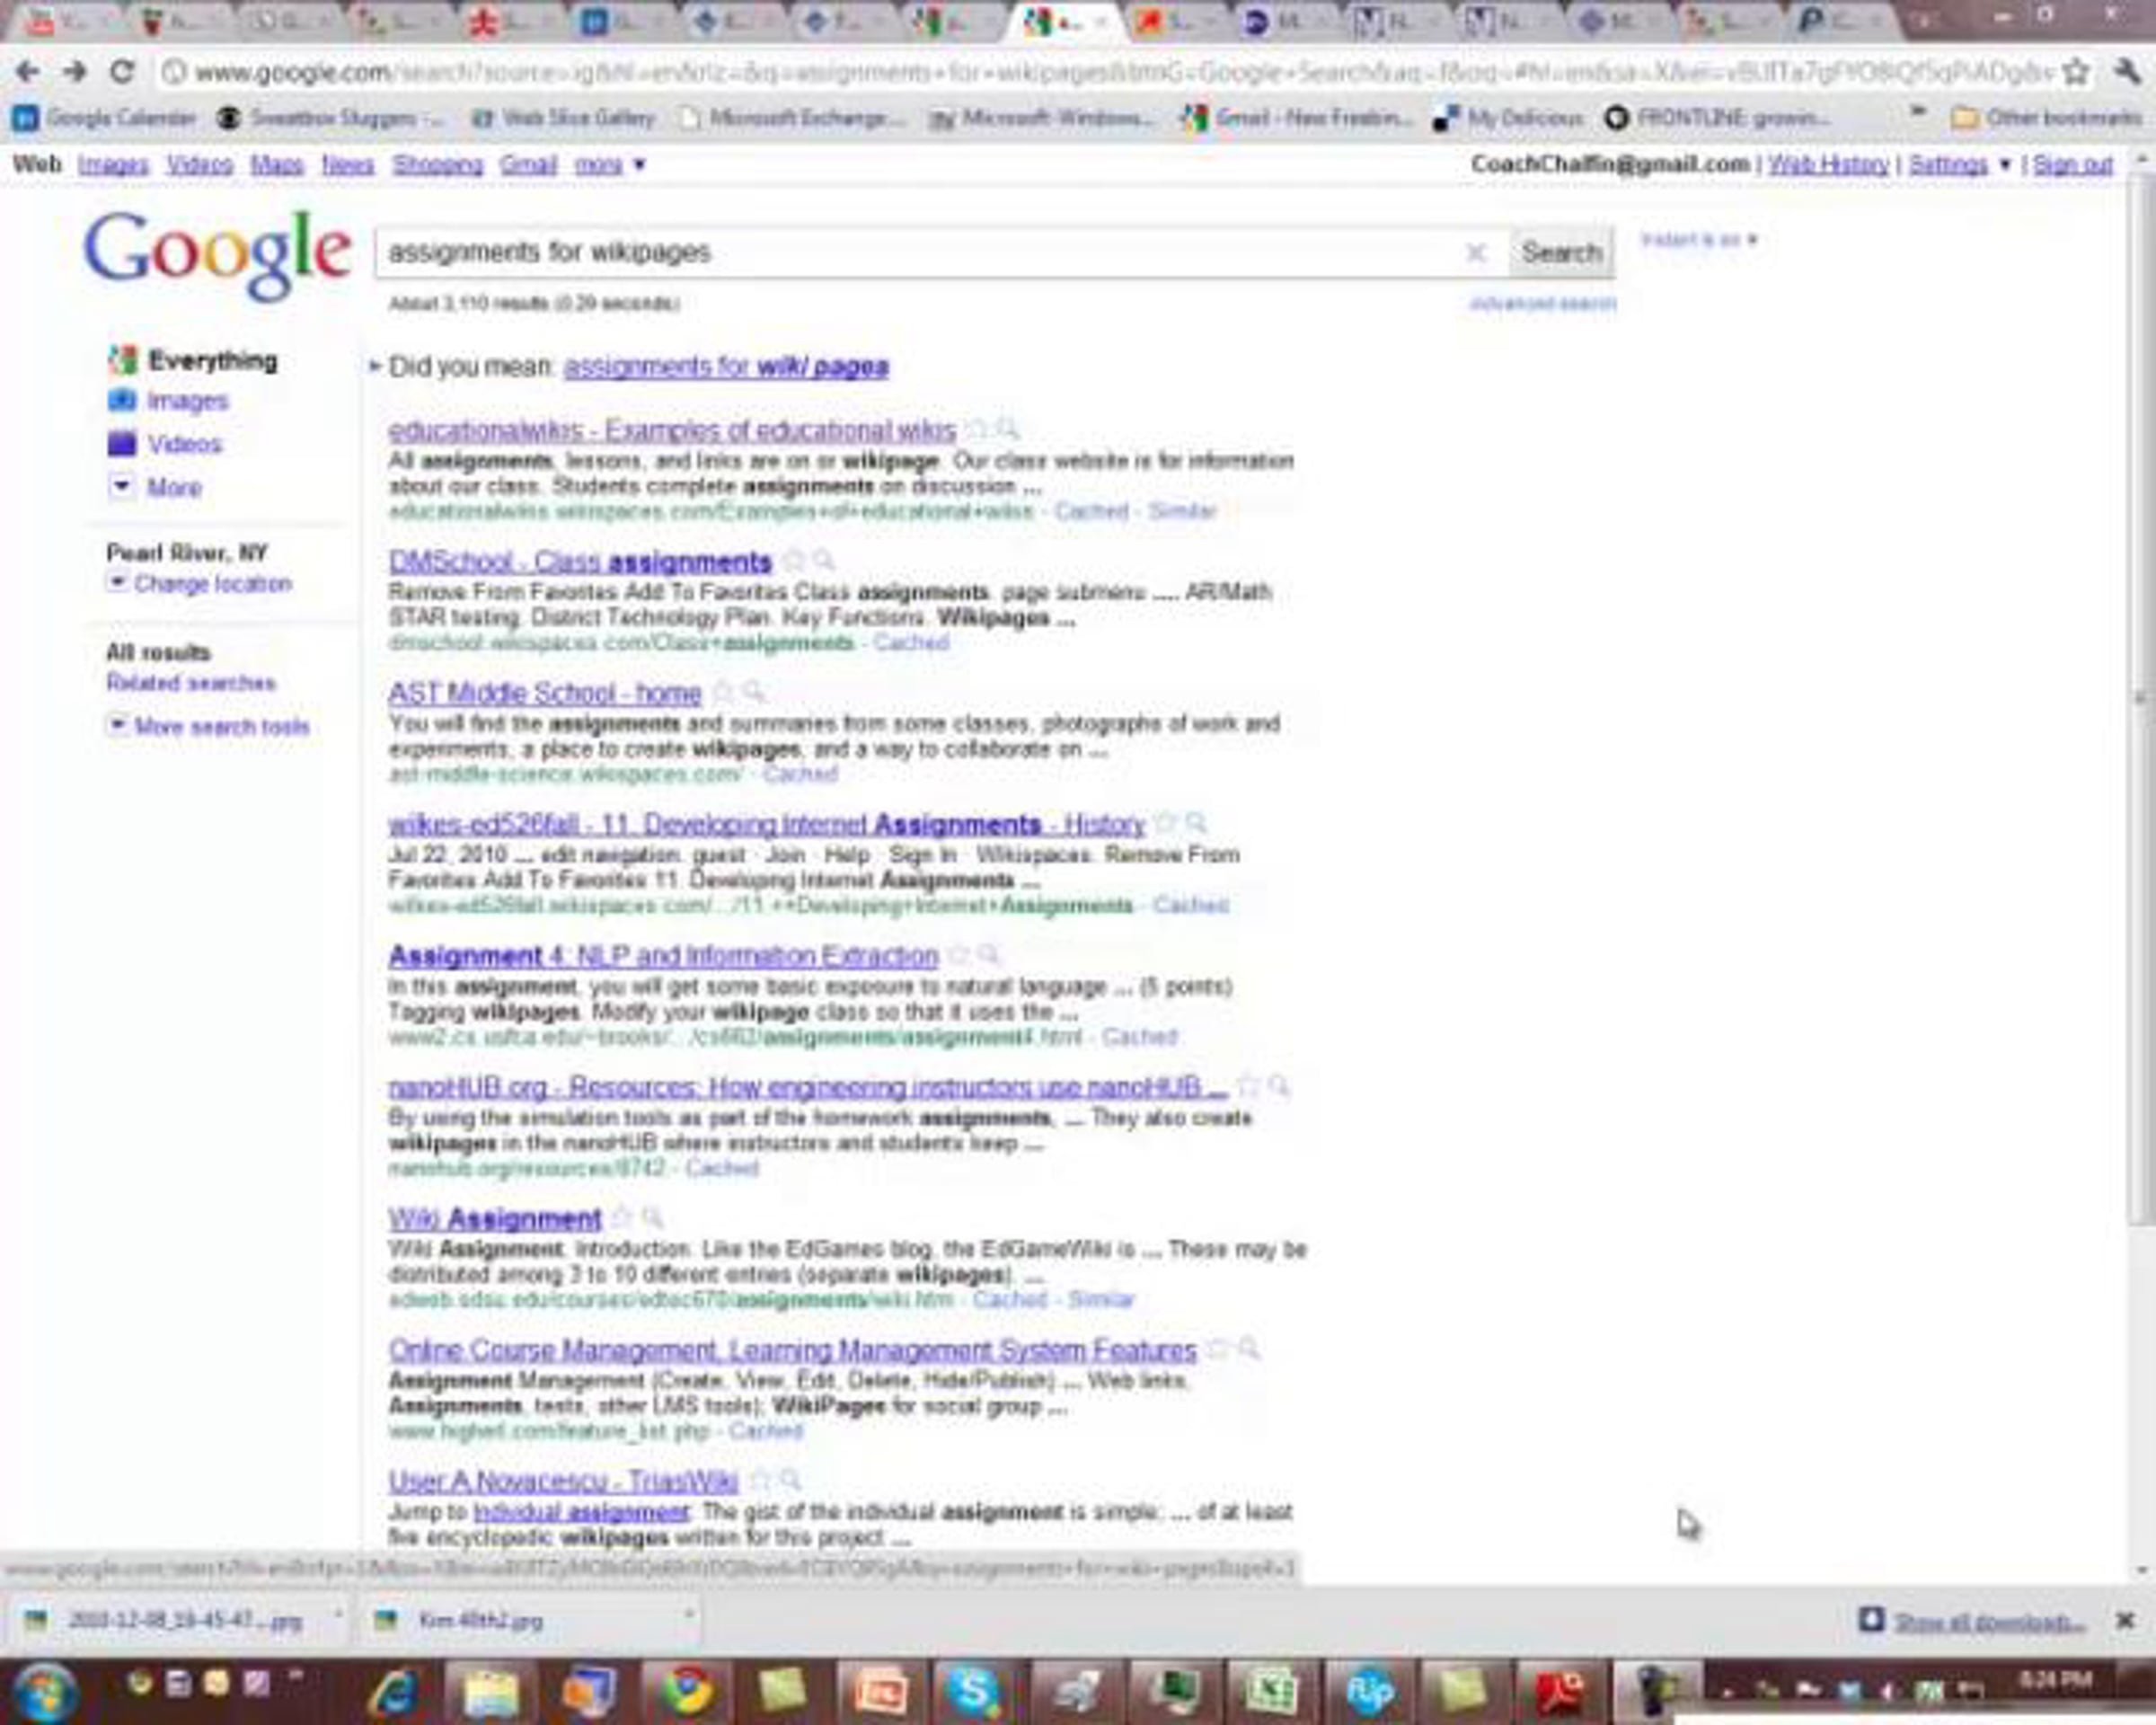Open the 'Instant is on' dropdown
Image resolution: width=2156 pixels, height=1725 pixels.
(1699, 240)
